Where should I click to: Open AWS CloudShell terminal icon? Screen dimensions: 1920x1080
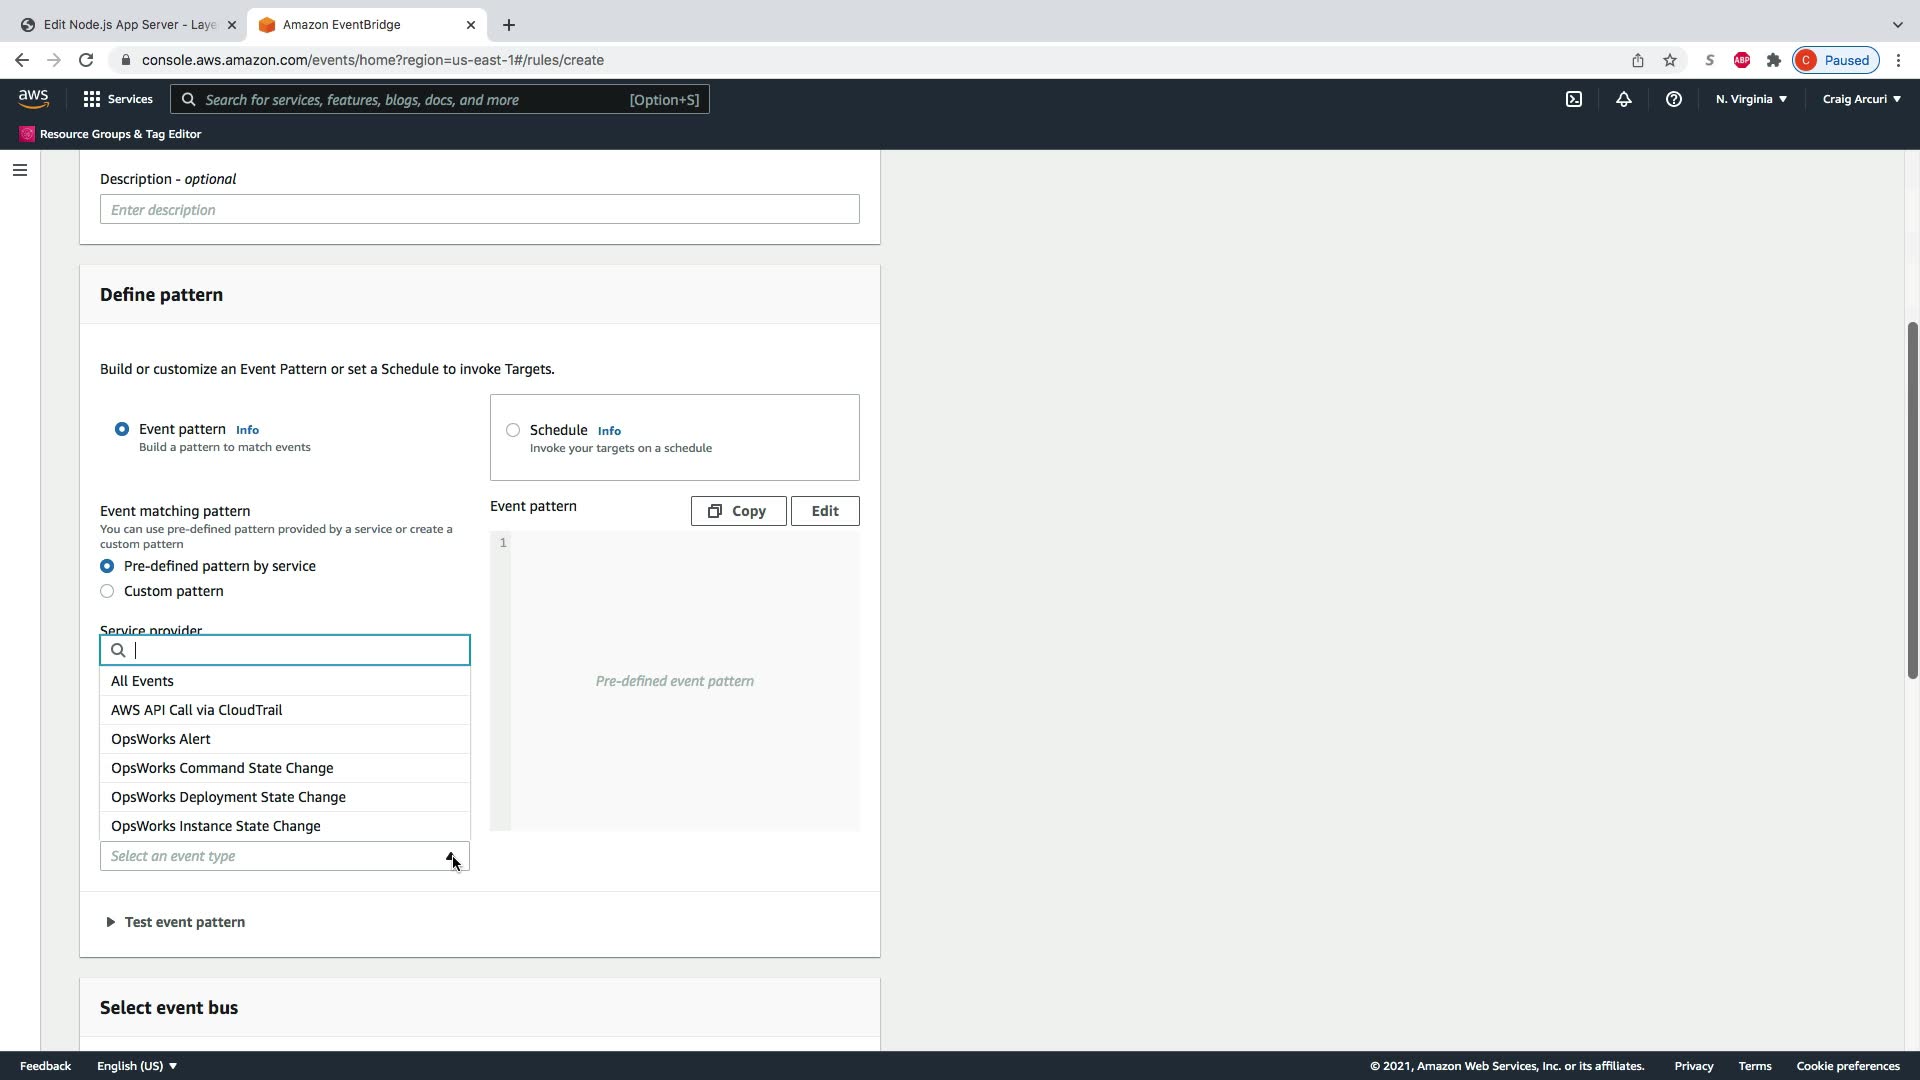coord(1574,99)
